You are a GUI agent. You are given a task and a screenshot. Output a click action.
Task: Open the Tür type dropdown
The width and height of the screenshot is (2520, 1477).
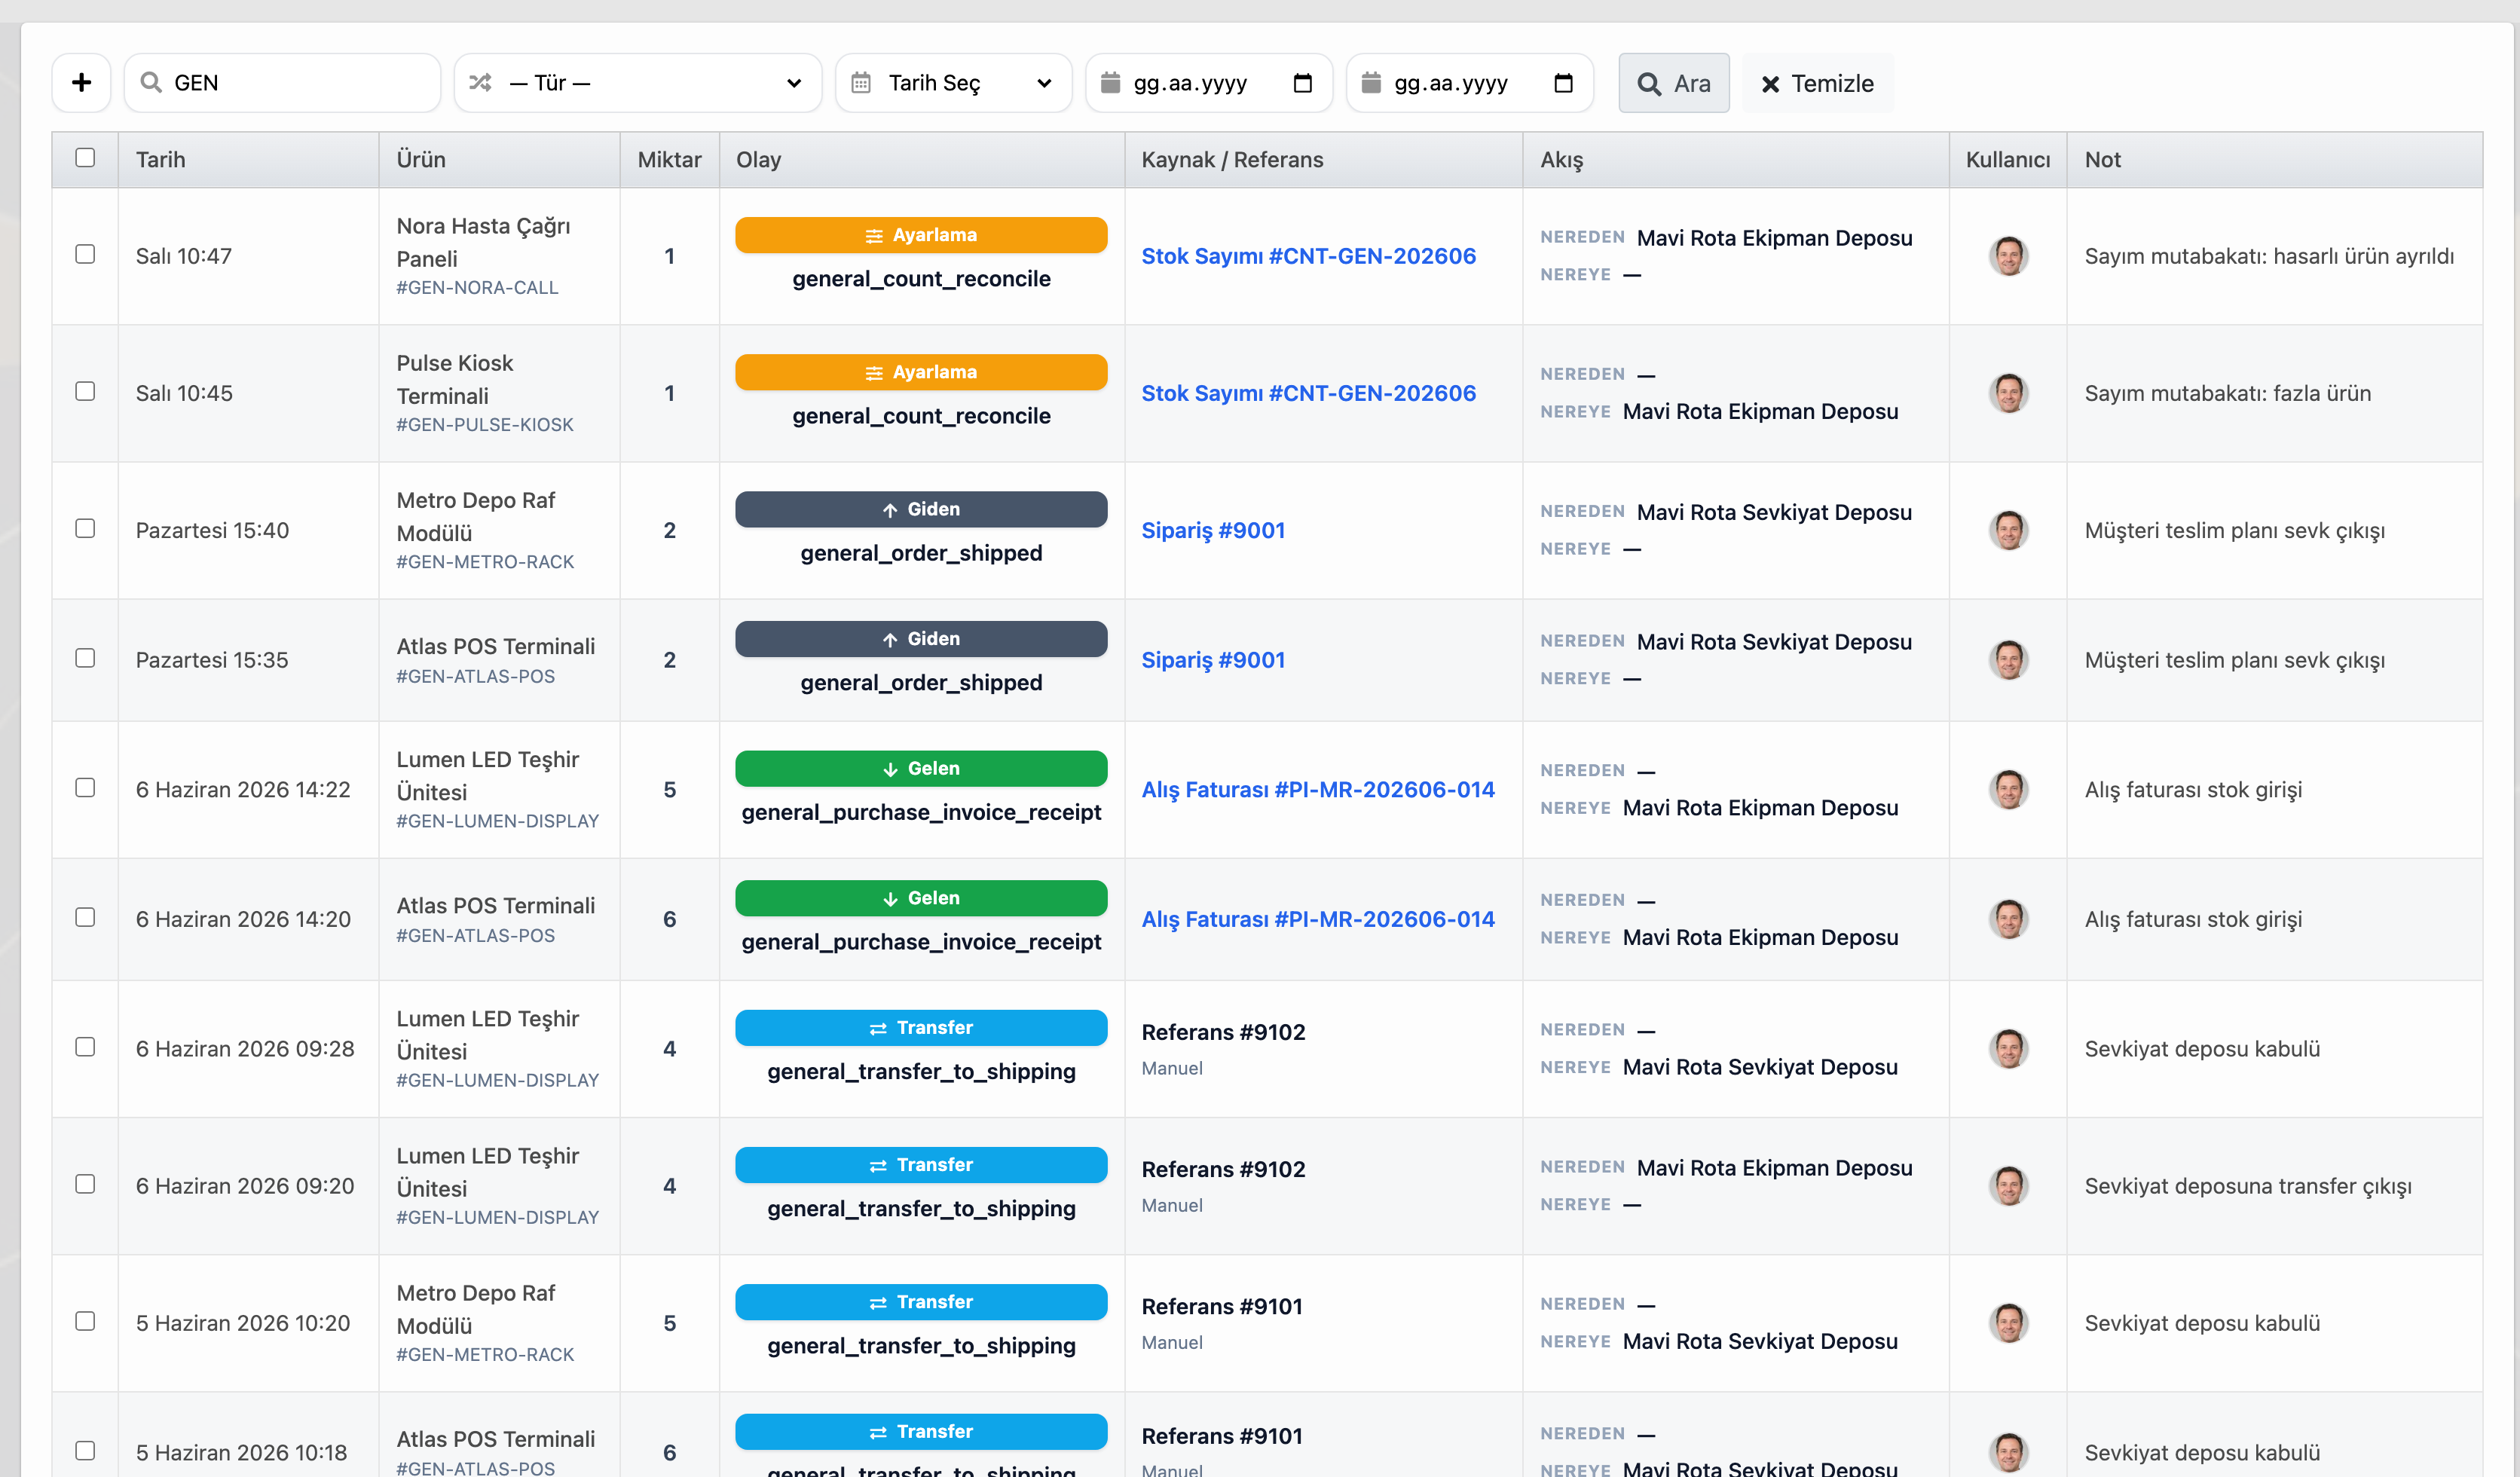(x=638, y=83)
